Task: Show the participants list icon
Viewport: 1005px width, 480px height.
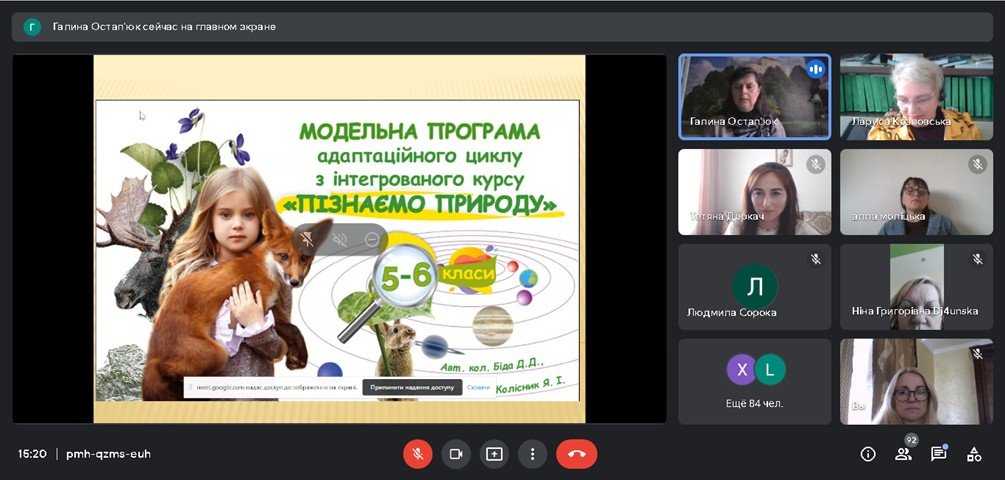Action: (x=903, y=454)
